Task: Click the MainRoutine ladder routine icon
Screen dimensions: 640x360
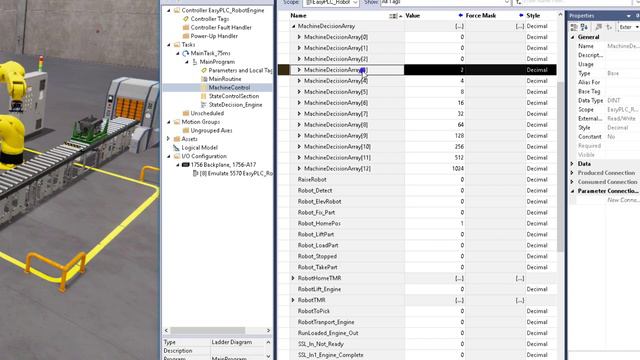Action: [x=204, y=79]
